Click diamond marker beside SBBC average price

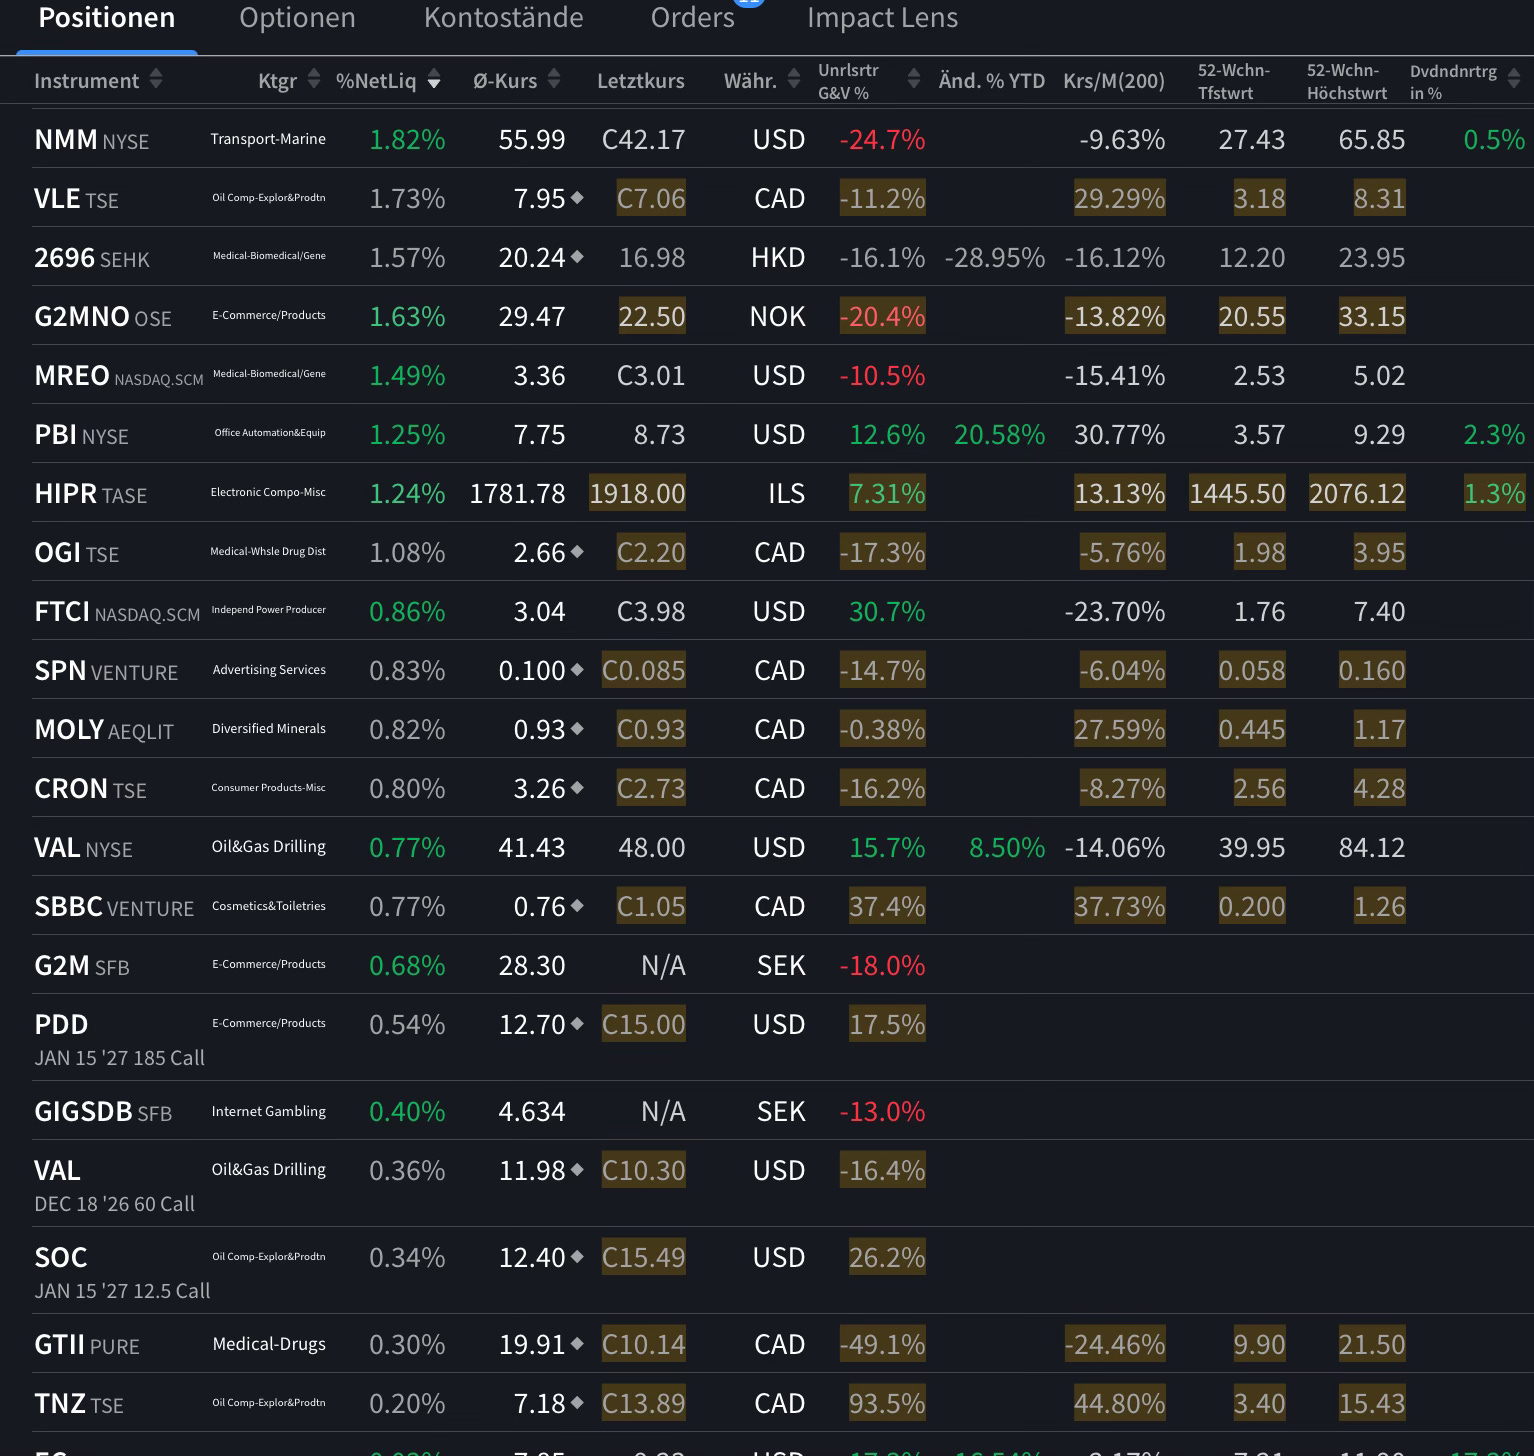click(577, 906)
